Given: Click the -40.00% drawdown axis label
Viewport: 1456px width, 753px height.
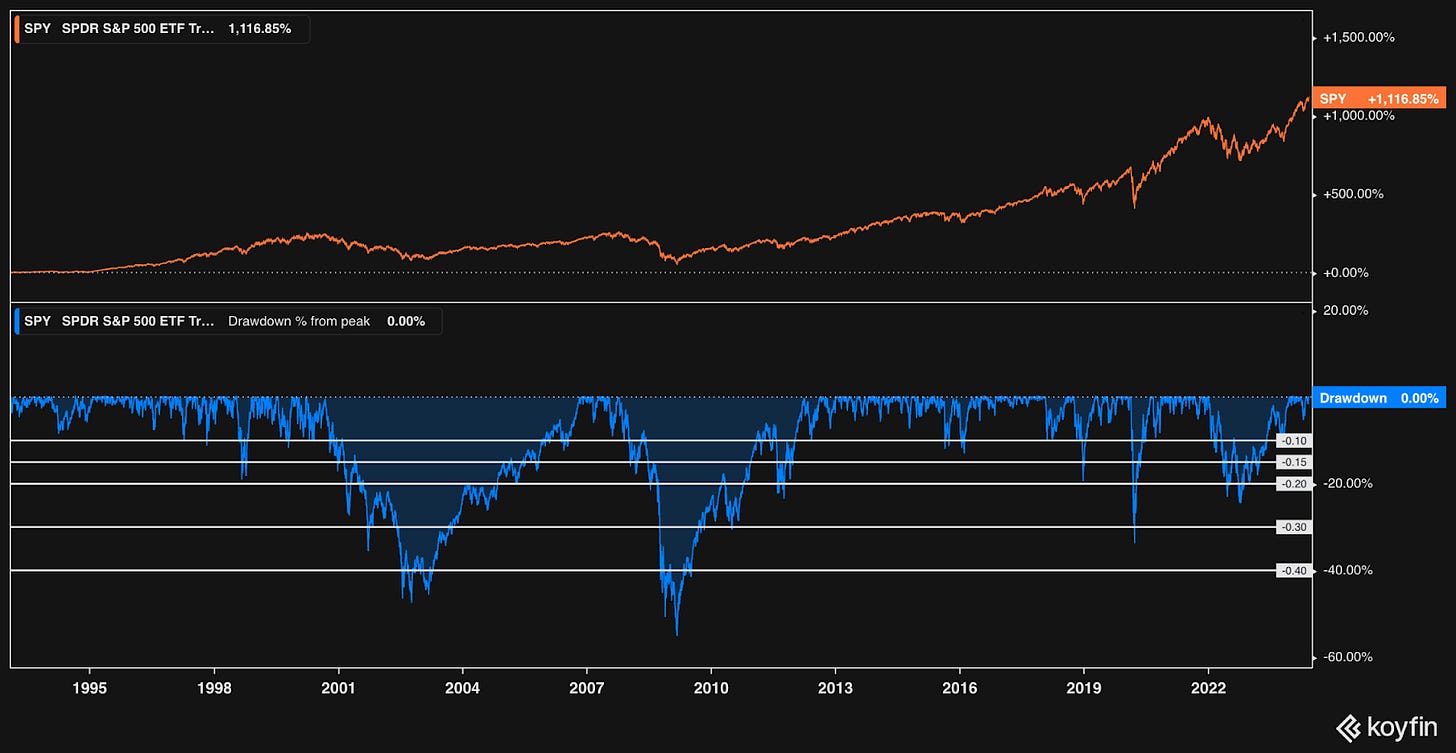Looking at the screenshot, I should 1347,571.
